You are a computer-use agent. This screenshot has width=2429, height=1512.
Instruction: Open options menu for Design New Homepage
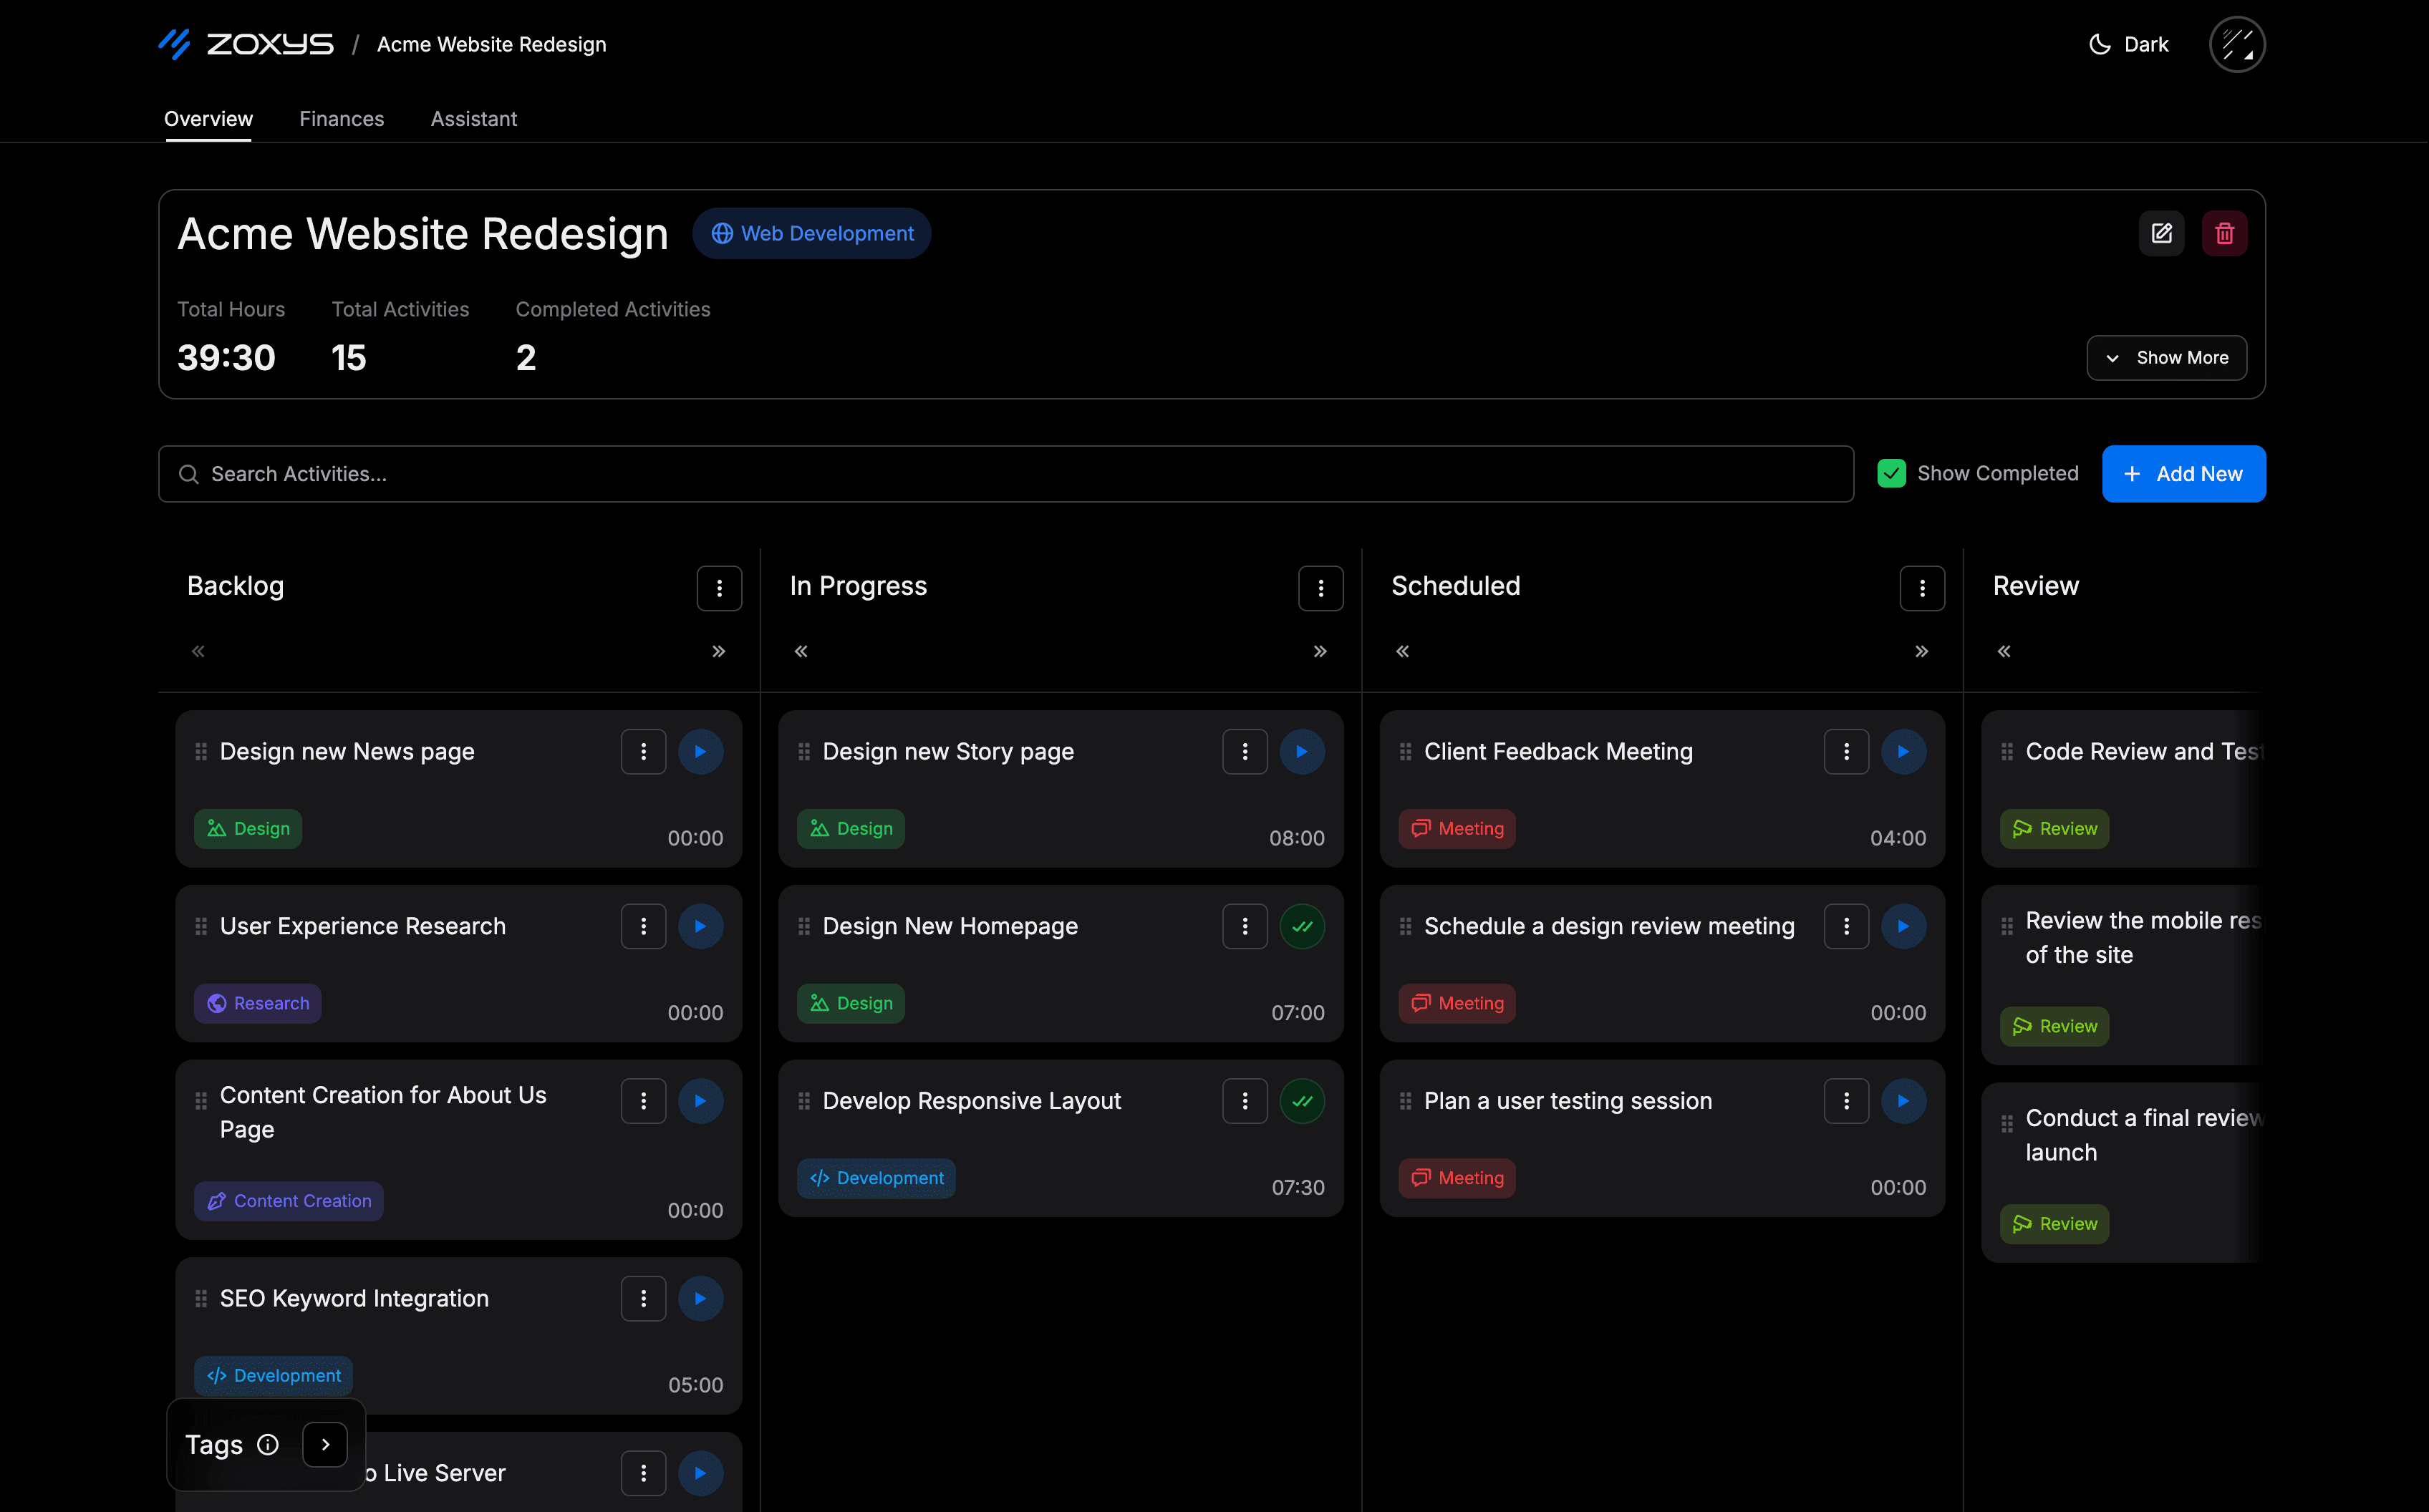point(1245,926)
